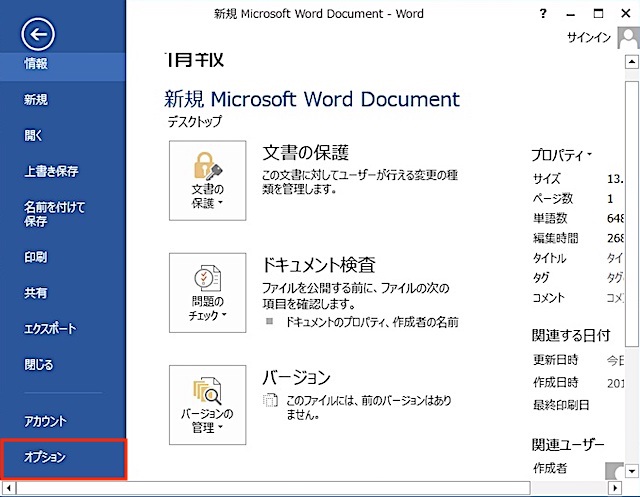Expand the プロパティ dropdown
640x497 pixels.
561,155
